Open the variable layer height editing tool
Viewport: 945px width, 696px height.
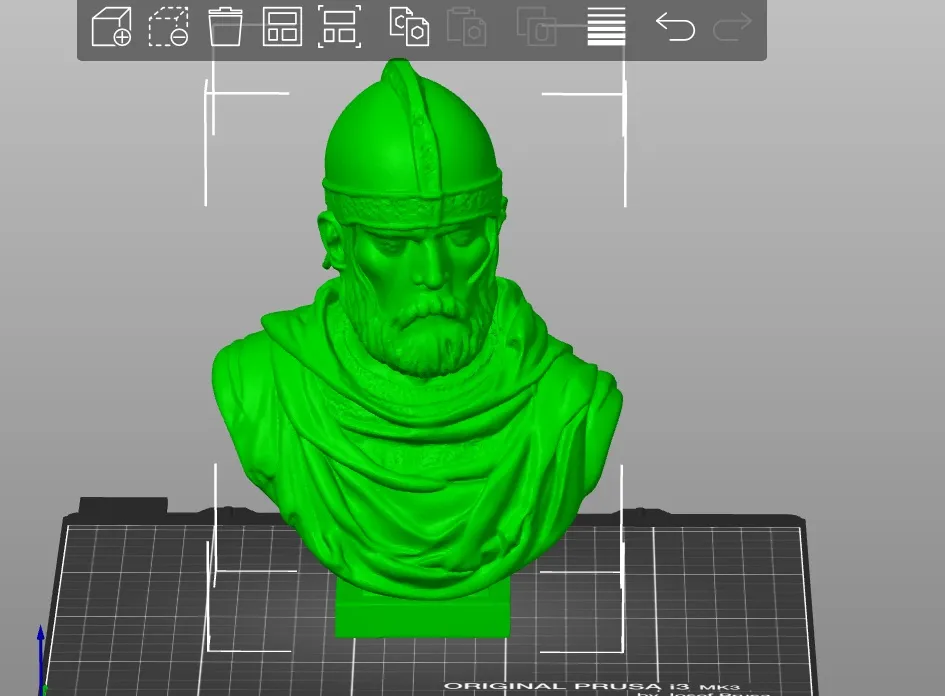(x=606, y=27)
